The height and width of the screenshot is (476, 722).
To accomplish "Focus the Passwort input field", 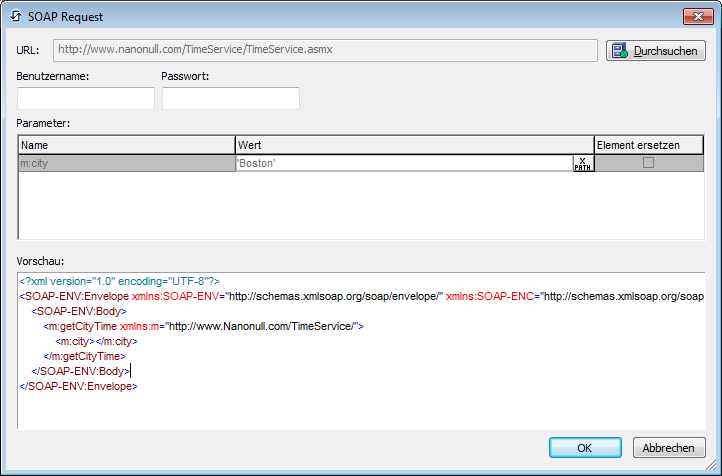I will click(231, 98).
